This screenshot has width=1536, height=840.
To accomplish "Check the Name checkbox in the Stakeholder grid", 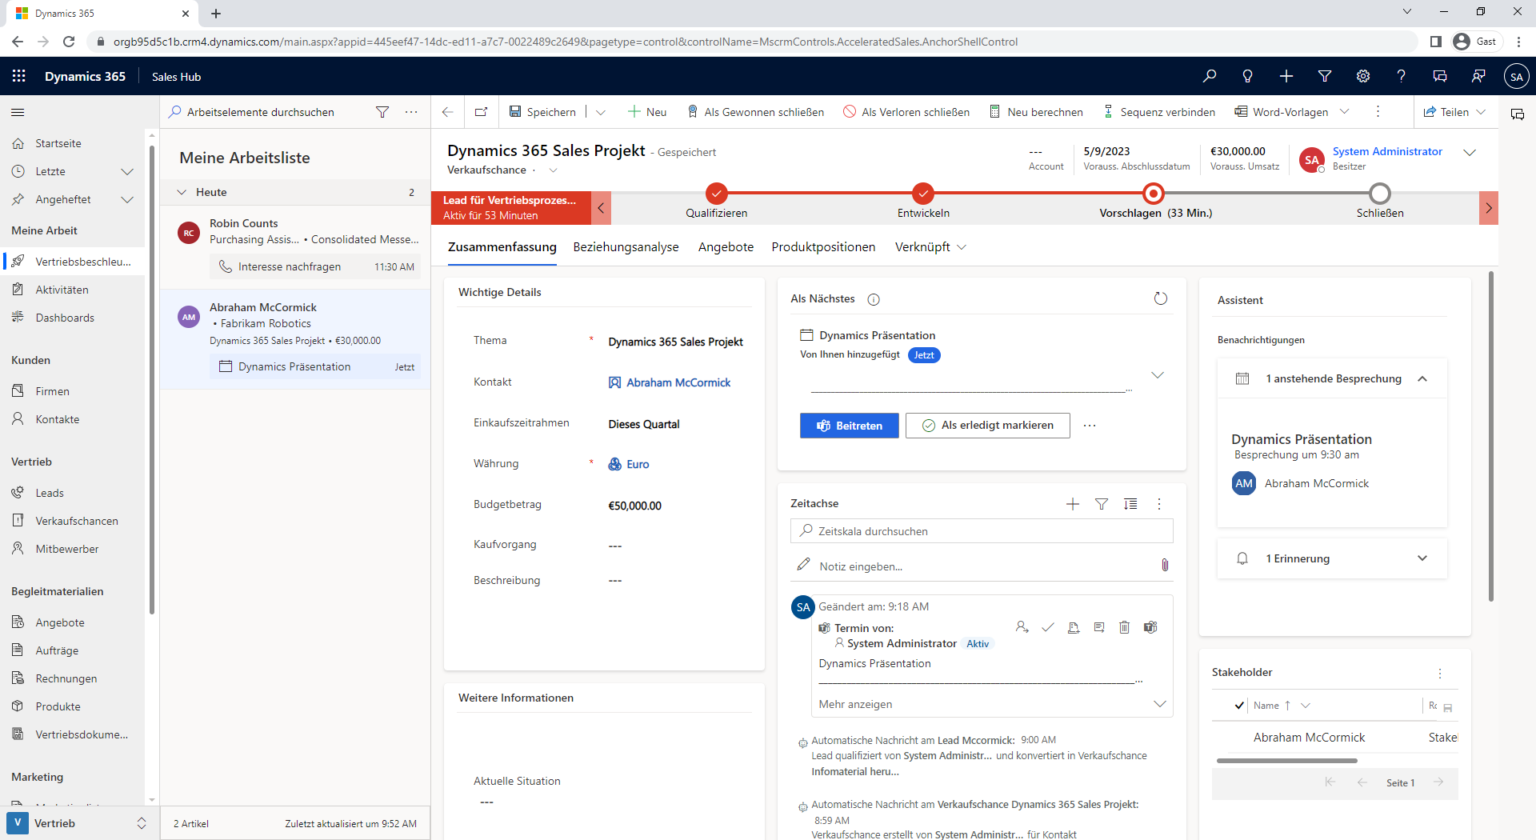I will [1241, 705].
